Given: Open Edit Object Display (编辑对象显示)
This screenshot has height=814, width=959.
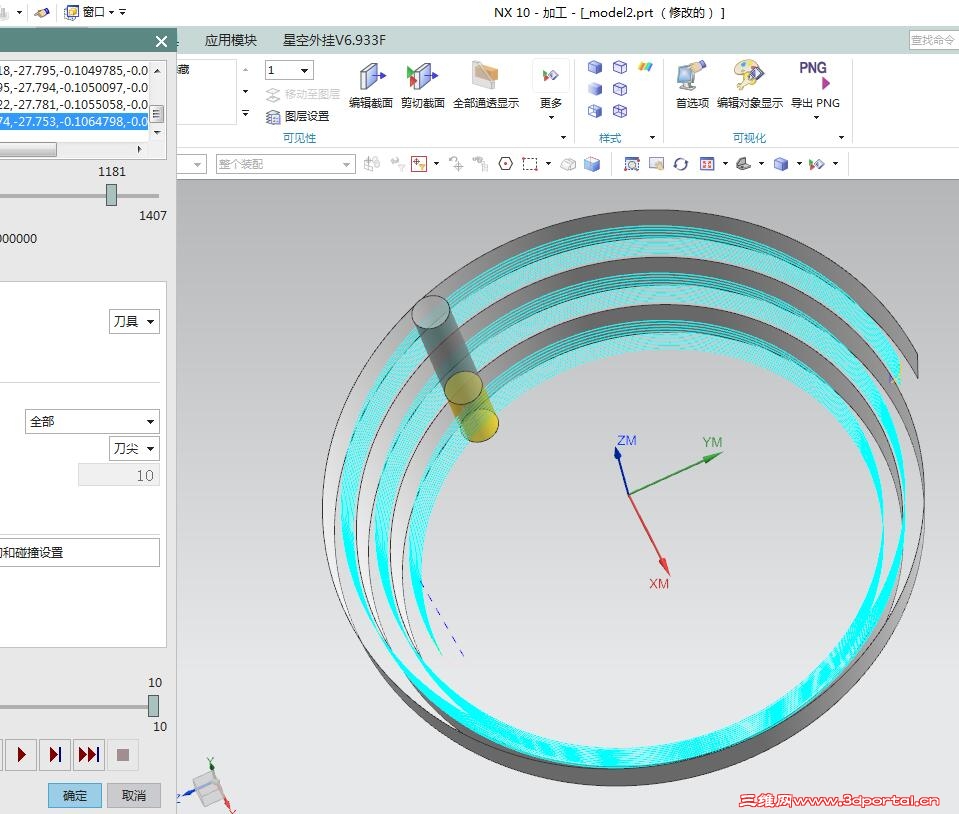Looking at the screenshot, I should click(x=749, y=84).
